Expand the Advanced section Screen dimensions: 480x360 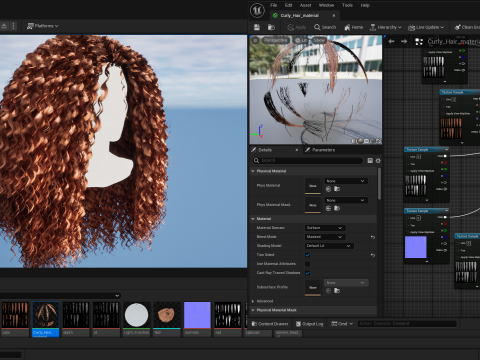pyautogui.click(x=253, y=301)
